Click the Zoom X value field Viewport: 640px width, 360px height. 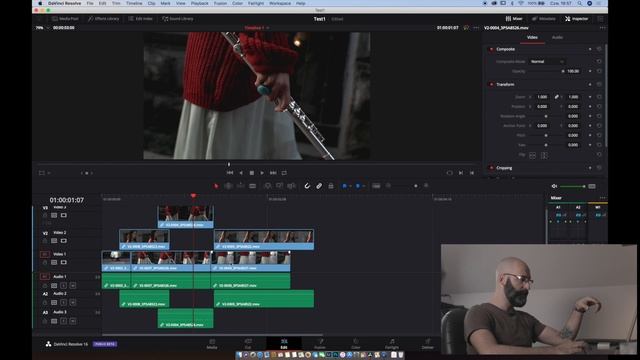(x=542, y=97)
